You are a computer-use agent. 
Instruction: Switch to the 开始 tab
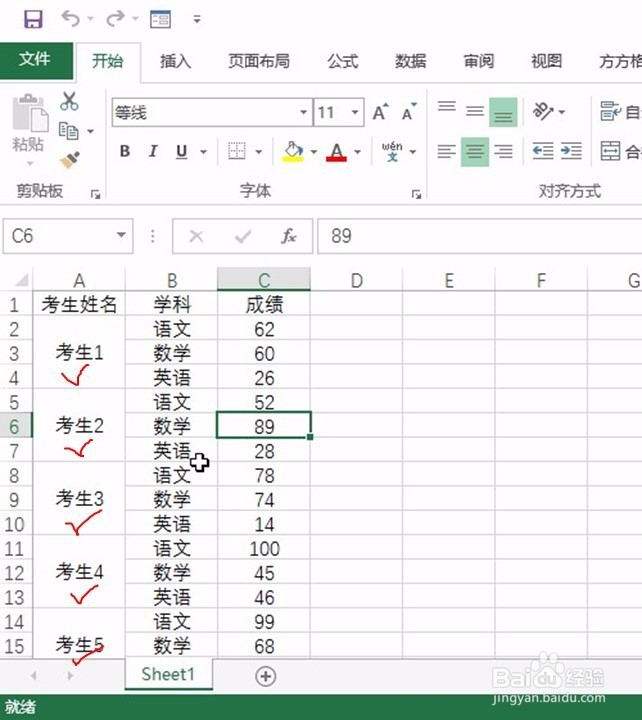(108, 61)
